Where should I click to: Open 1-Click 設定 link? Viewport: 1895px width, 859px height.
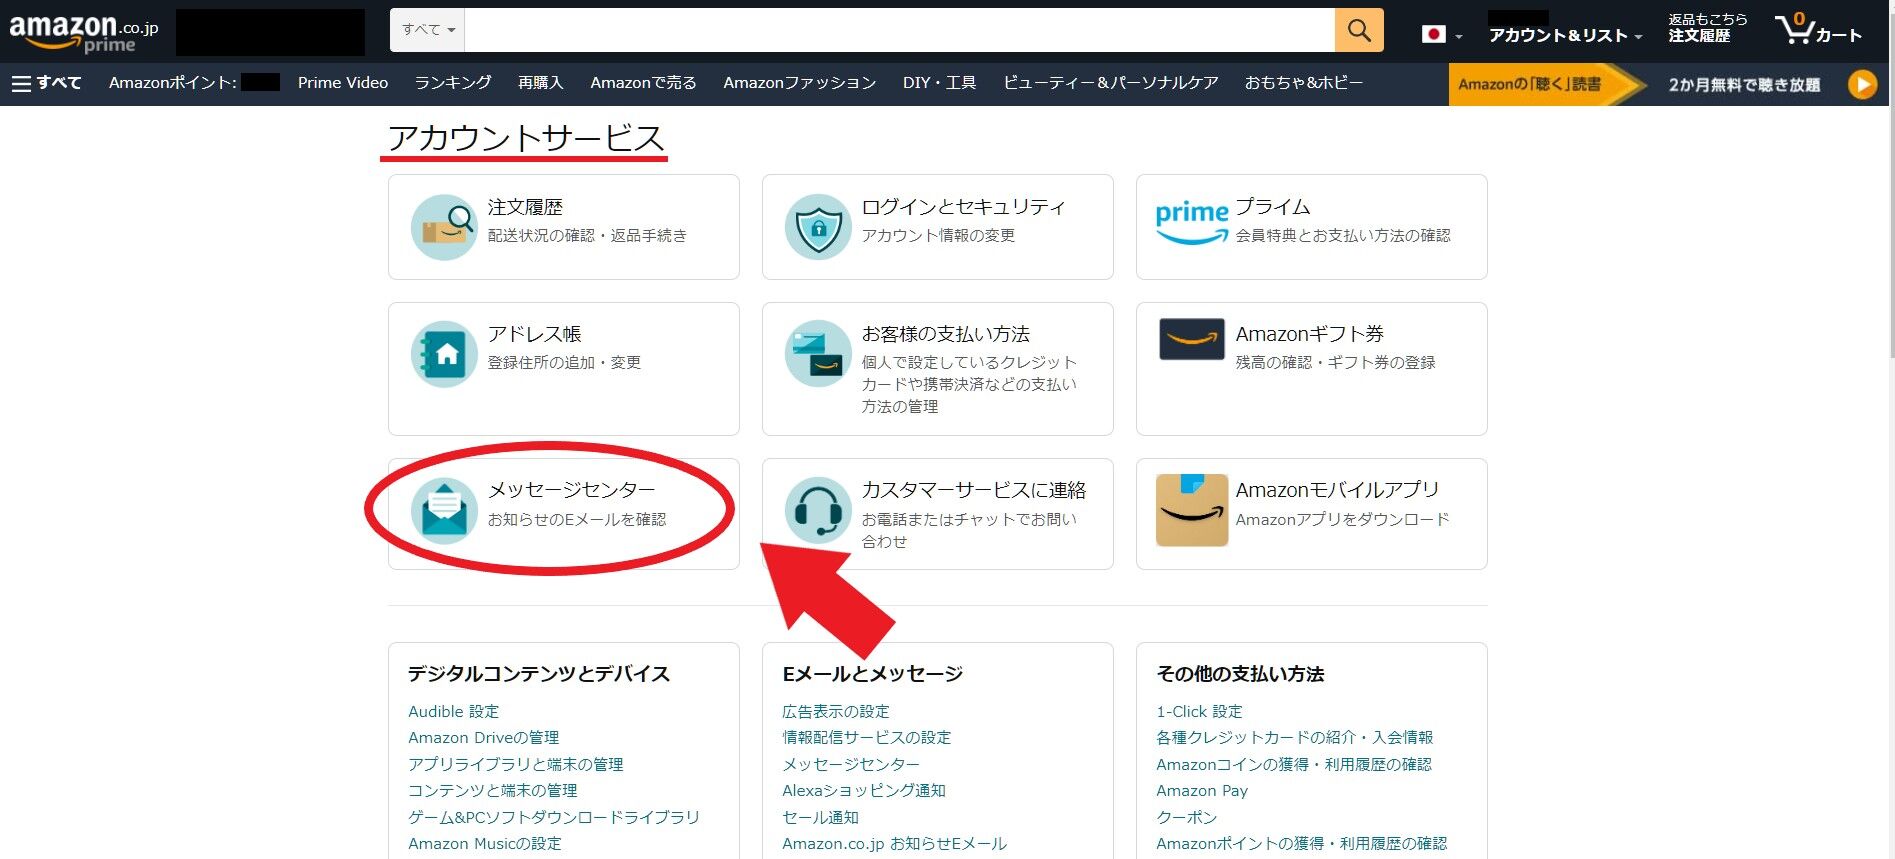(1199, 711)
